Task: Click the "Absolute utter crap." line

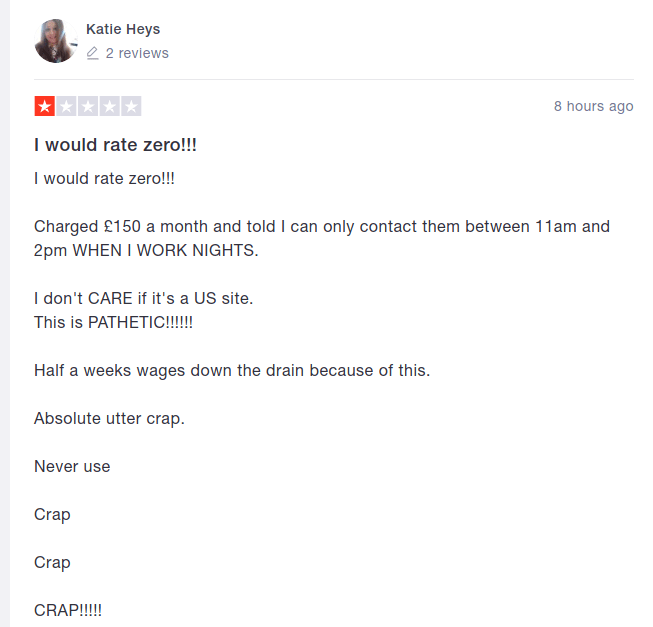Action: click(x=109, y=418)
